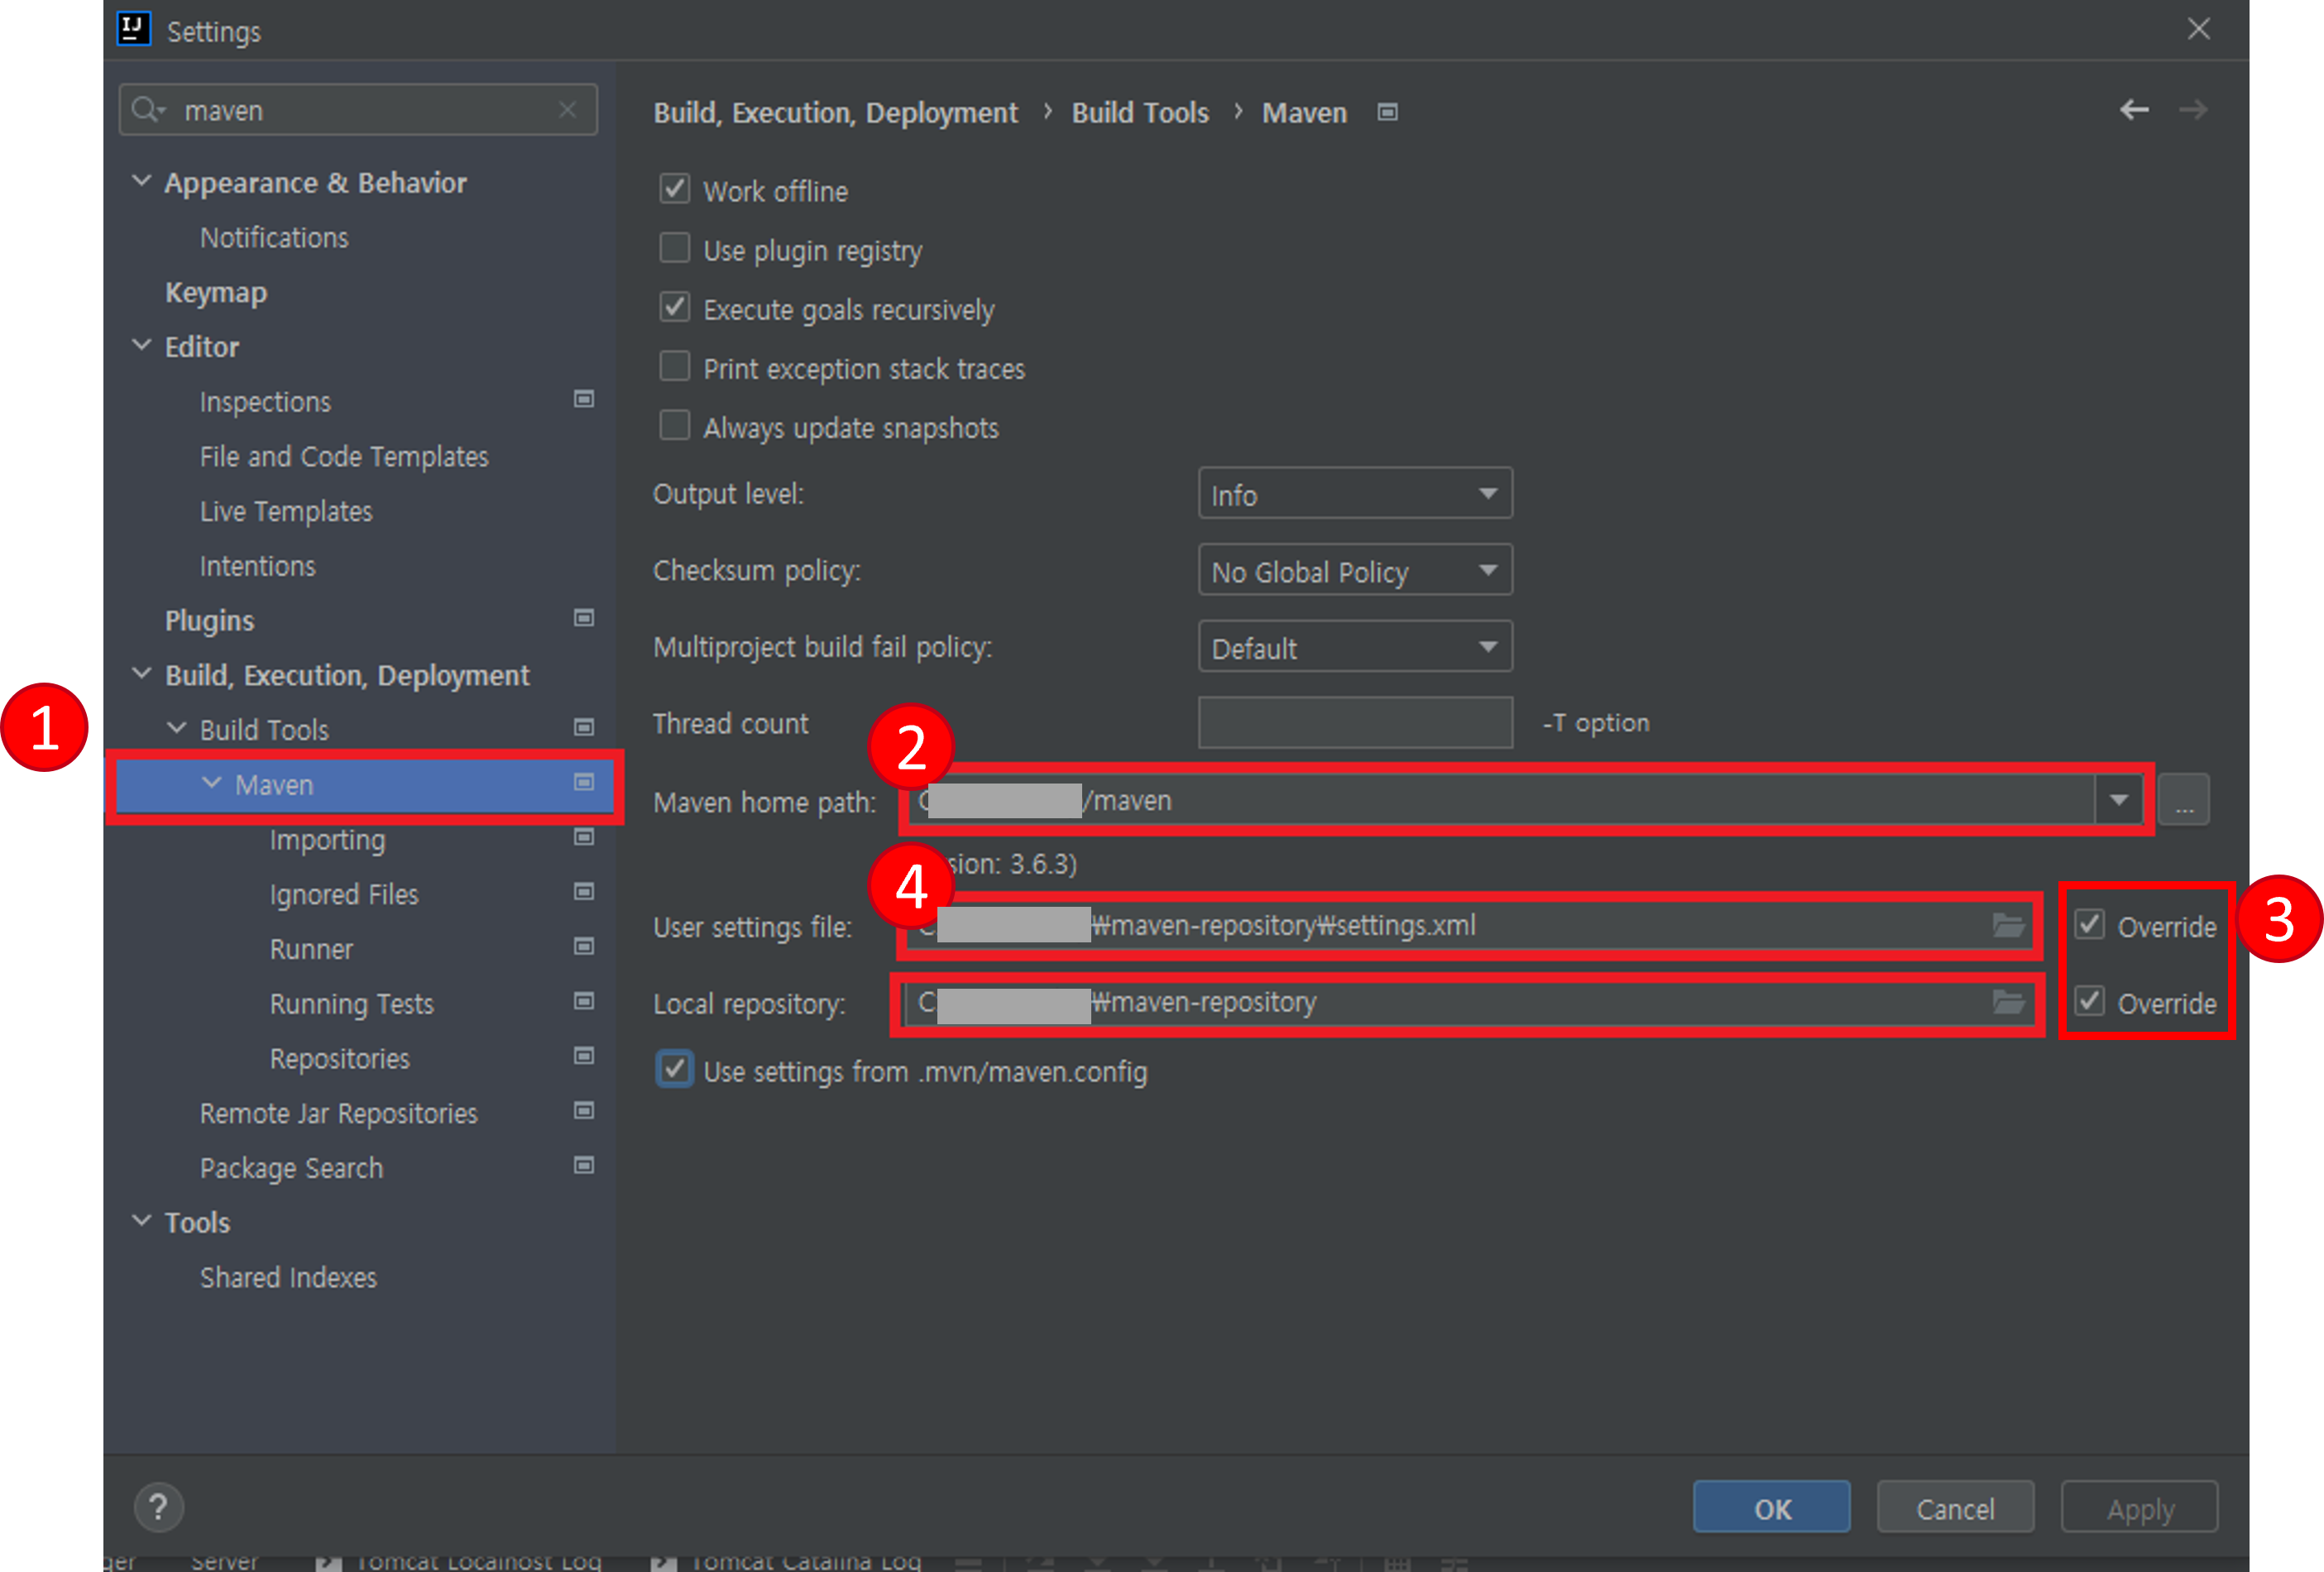2324x1572 pixels.
Task: Click the OK button
Action: pyautogui.click(x=1771, y=1508)
